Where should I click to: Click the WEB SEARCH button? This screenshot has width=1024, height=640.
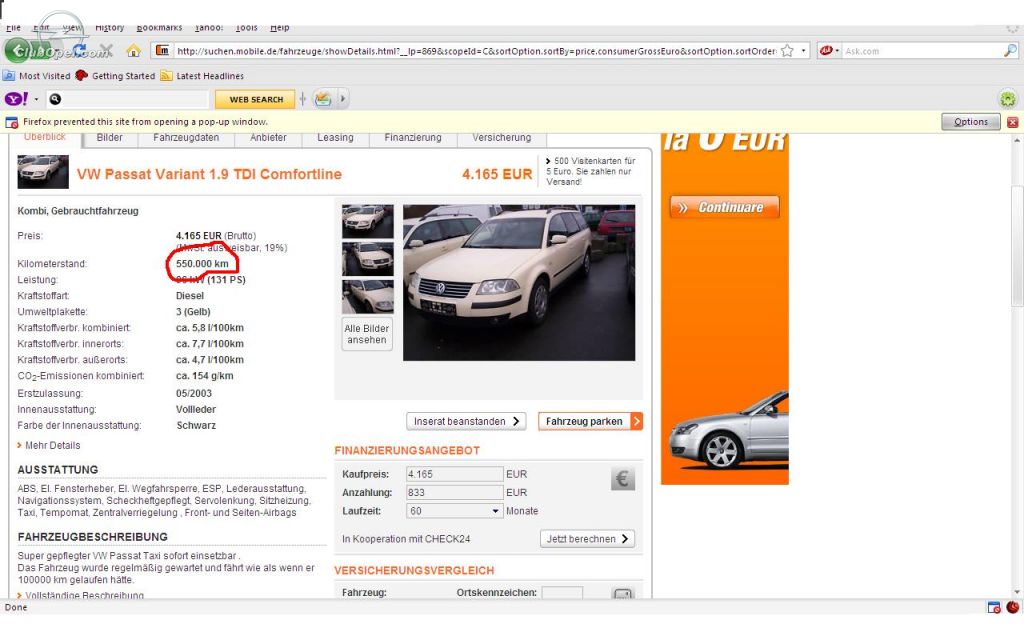click(255, 99)
